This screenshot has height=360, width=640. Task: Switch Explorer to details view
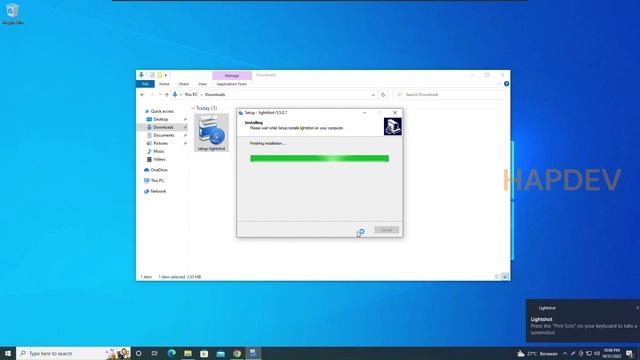[x=497, y=277]
